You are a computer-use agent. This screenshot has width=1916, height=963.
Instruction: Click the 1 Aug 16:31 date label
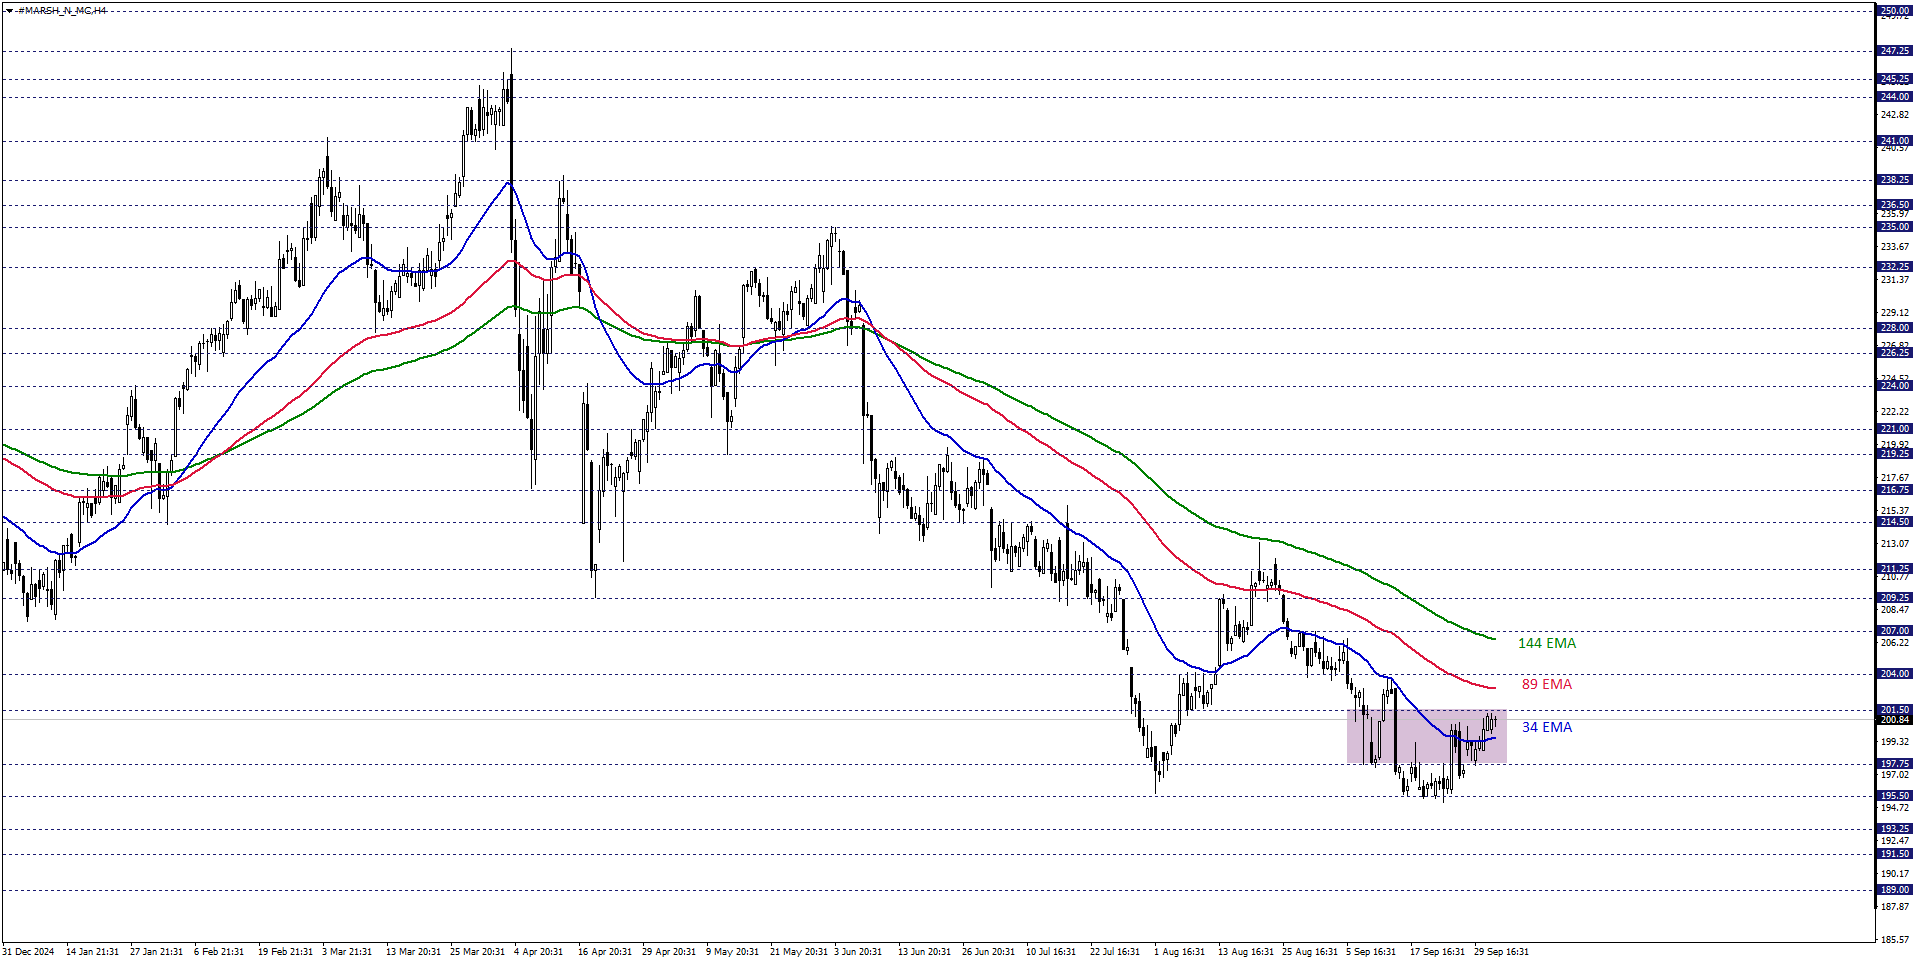pos(1179,951)
